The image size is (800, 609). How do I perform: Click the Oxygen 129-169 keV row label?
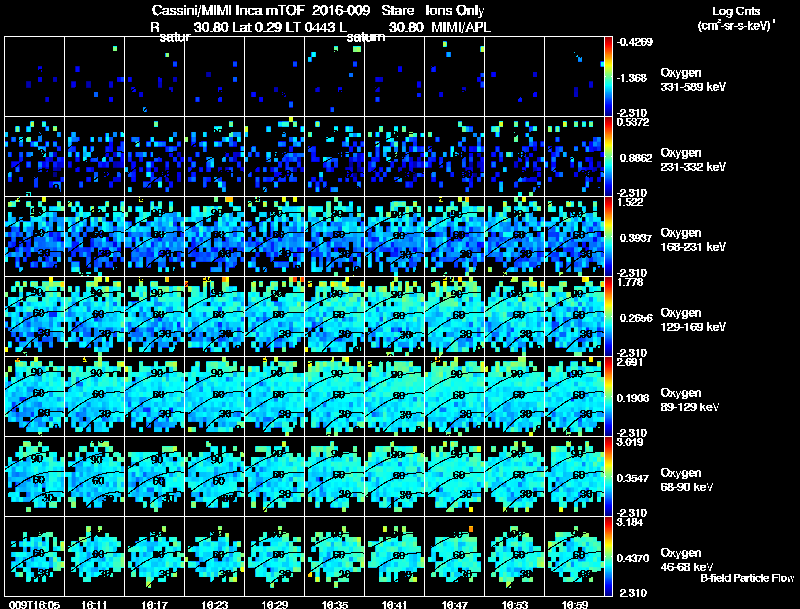click(x=693, y=319)
